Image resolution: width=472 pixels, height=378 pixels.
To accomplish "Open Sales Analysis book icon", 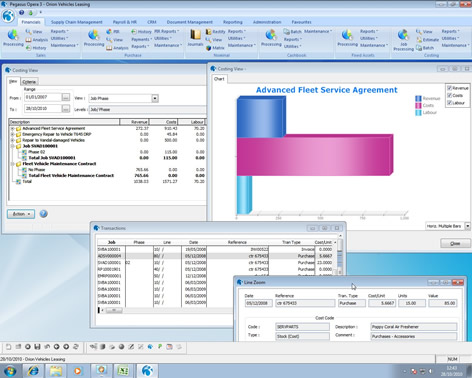I will [29, 40].
